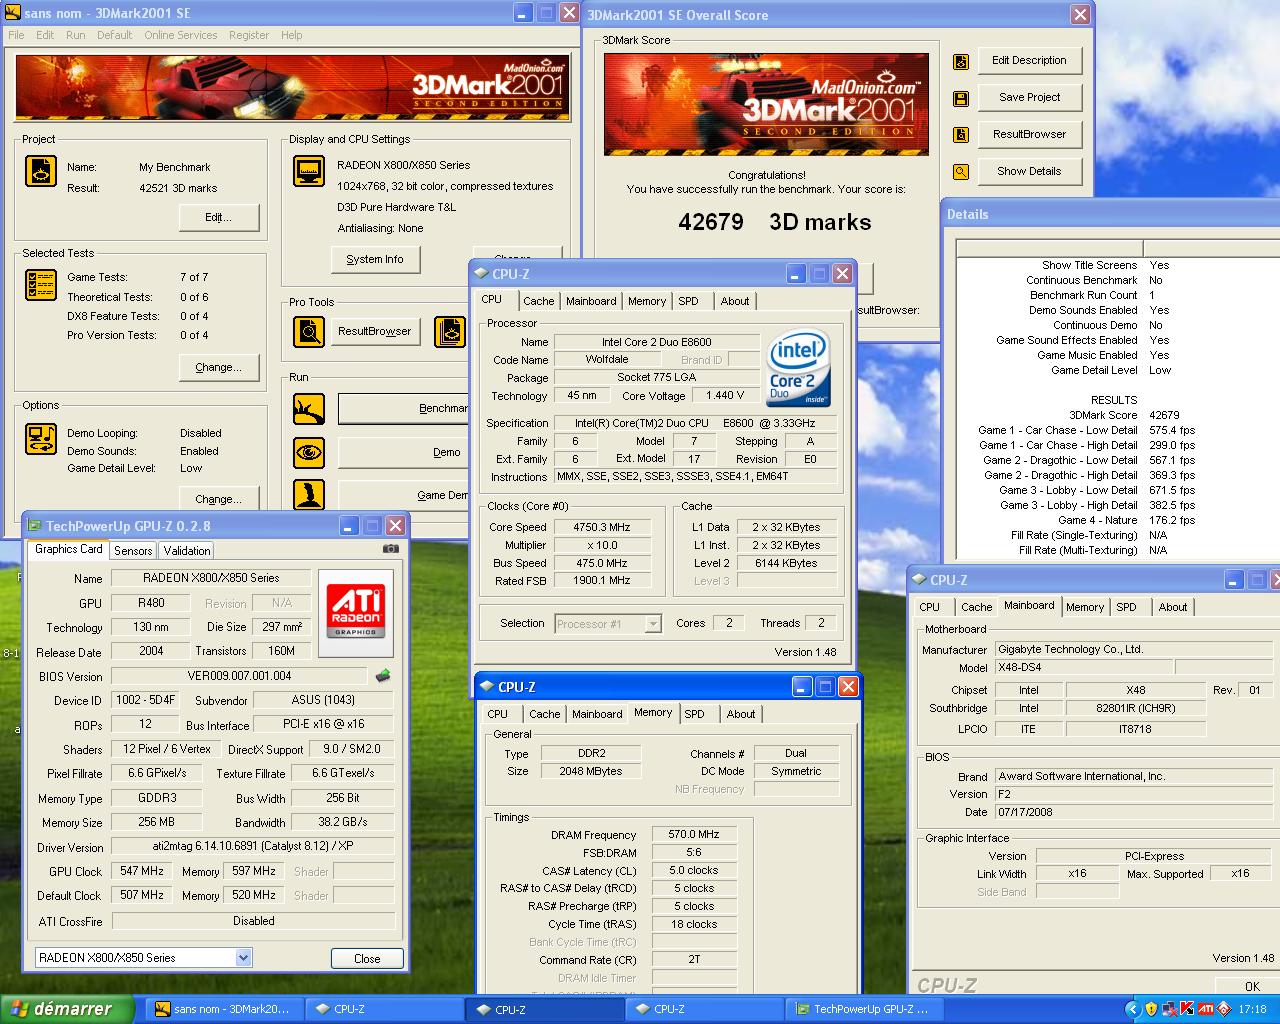Click the ATI tray icon in the taskbar
Viewport: 1280px width, 1024px height.
tap(1206, 1009)
